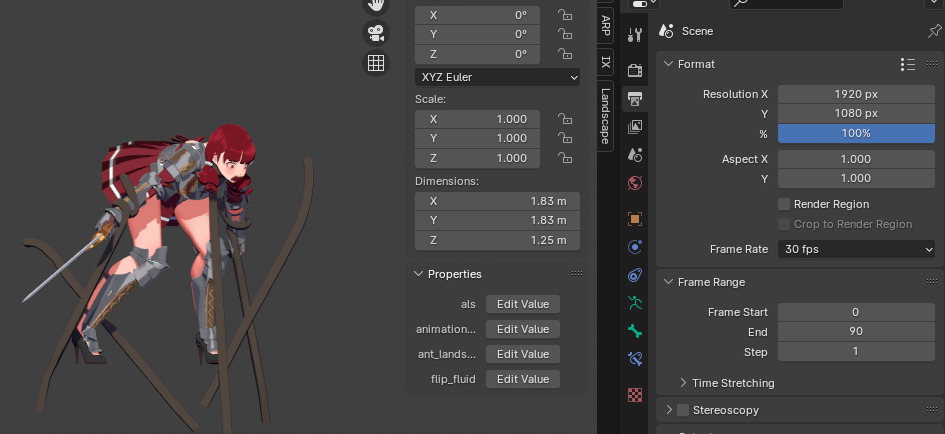The image size is (945, 434).
Task: Switch to orthographic view with grid icon
Action: pyautogui.click(x=375, y=63)
